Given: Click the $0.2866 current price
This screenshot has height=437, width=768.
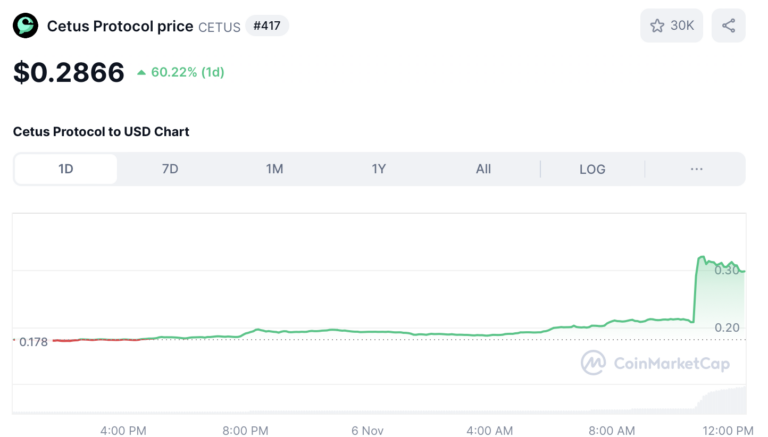Looking at the screenshot, I should point(69,72).
